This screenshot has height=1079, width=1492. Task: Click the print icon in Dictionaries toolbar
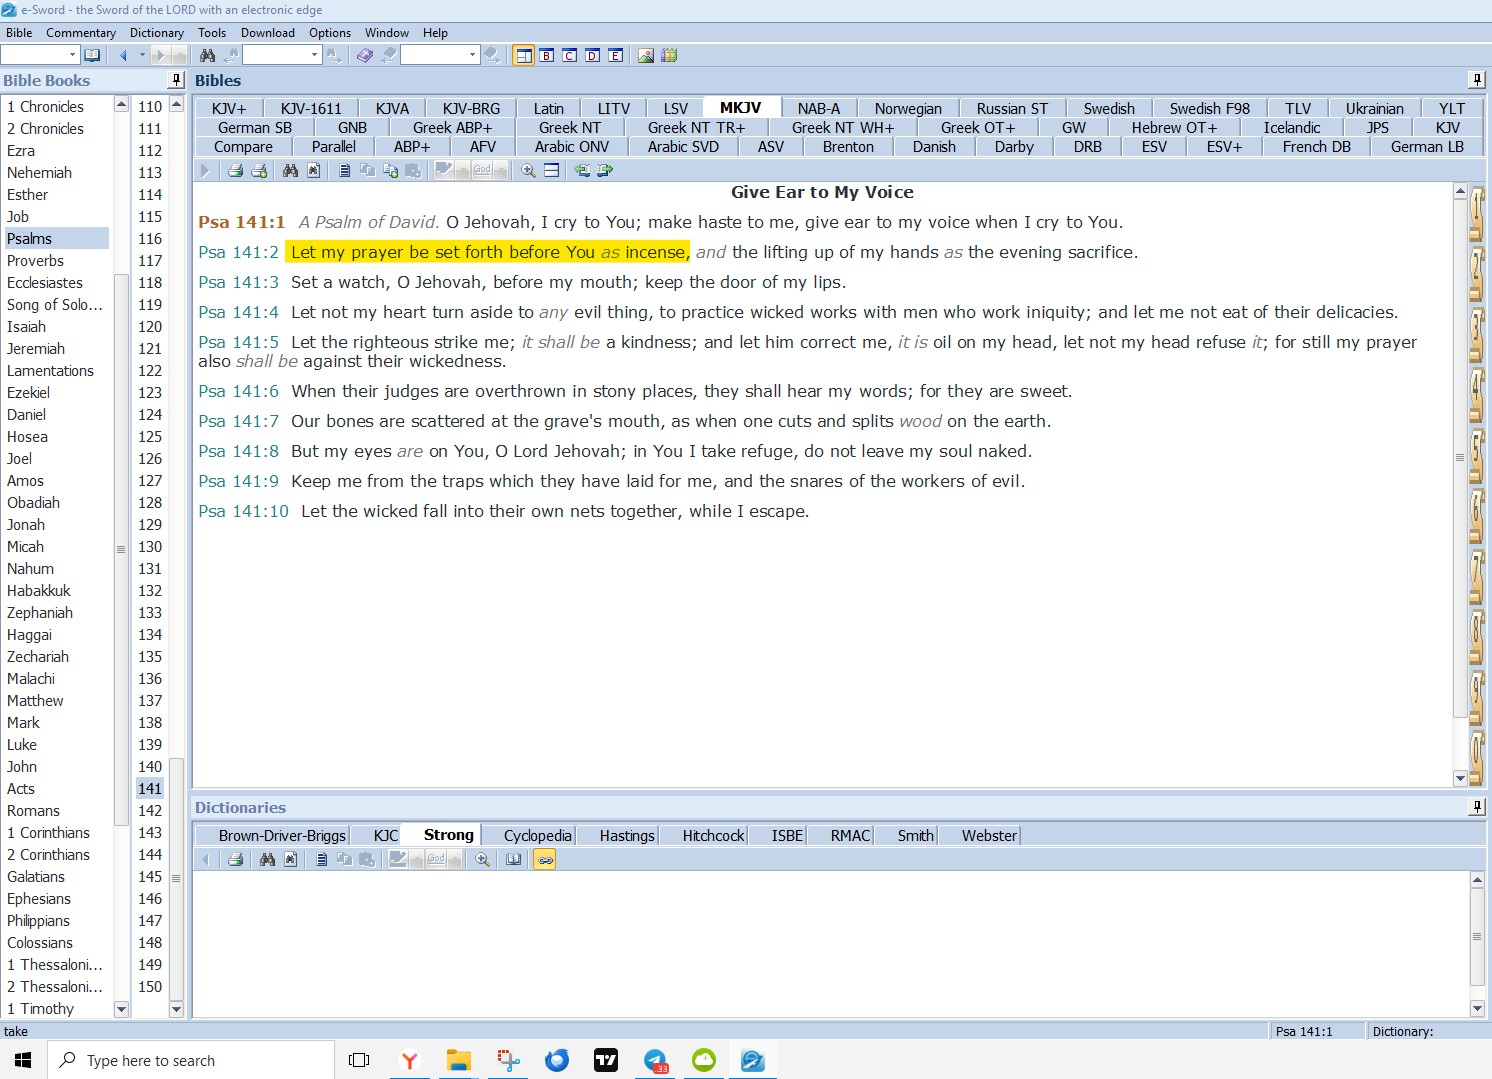click(x=236, y=859)
